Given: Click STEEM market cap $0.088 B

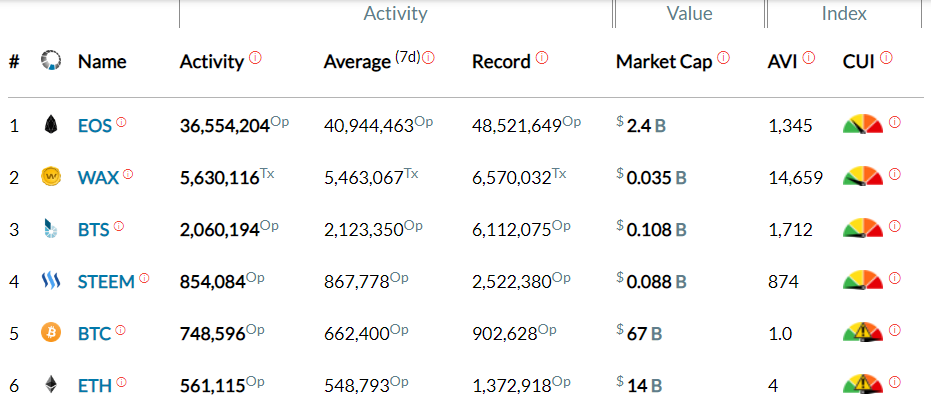Looking at the screenshot, I should [651, 282].
